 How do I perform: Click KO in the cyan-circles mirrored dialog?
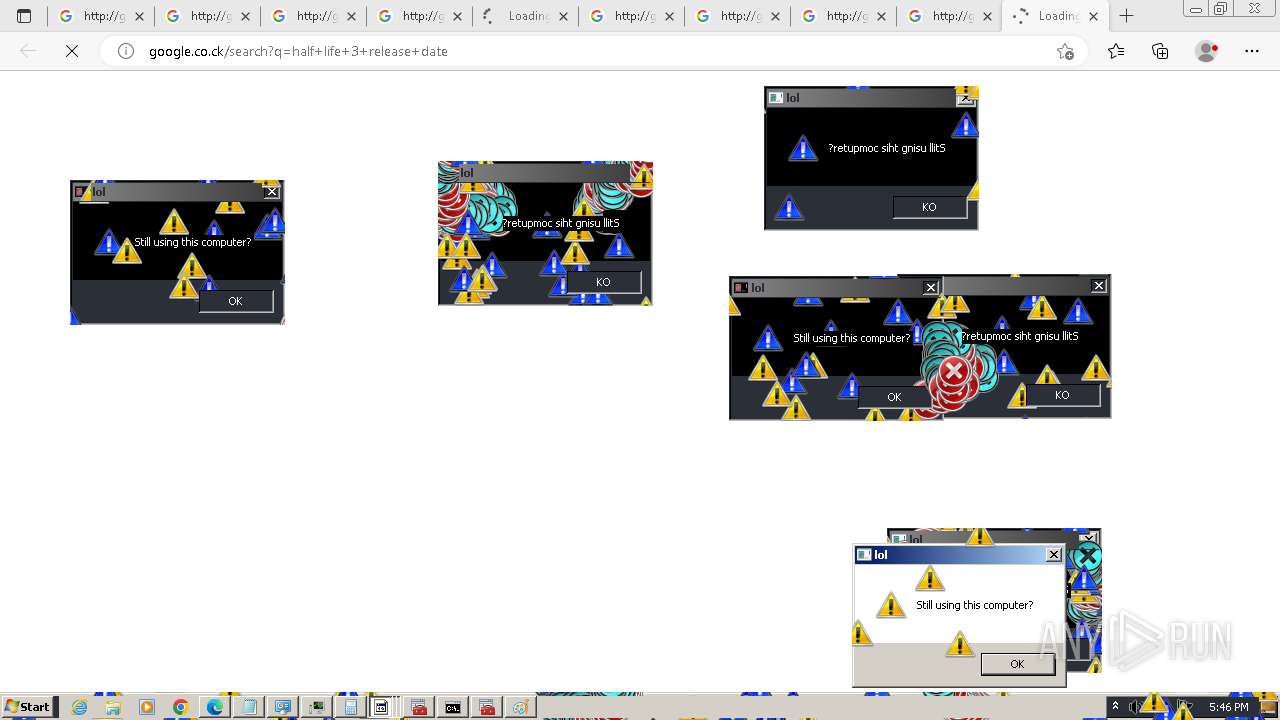(603, 282)
